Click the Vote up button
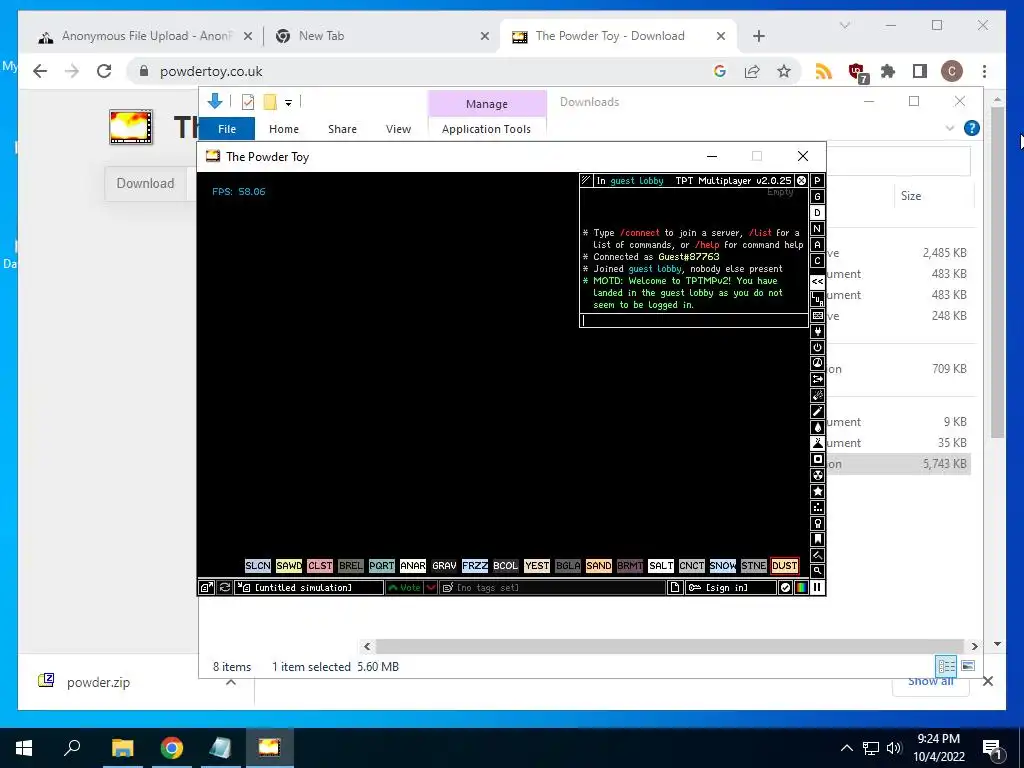The width and height of the screenshot is (1024, 768). [x=404, y=588]
